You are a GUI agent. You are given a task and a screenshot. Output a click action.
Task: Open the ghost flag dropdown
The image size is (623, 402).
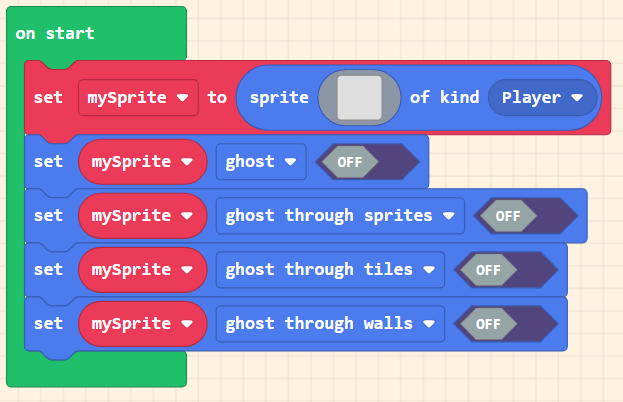pos(261,161)
